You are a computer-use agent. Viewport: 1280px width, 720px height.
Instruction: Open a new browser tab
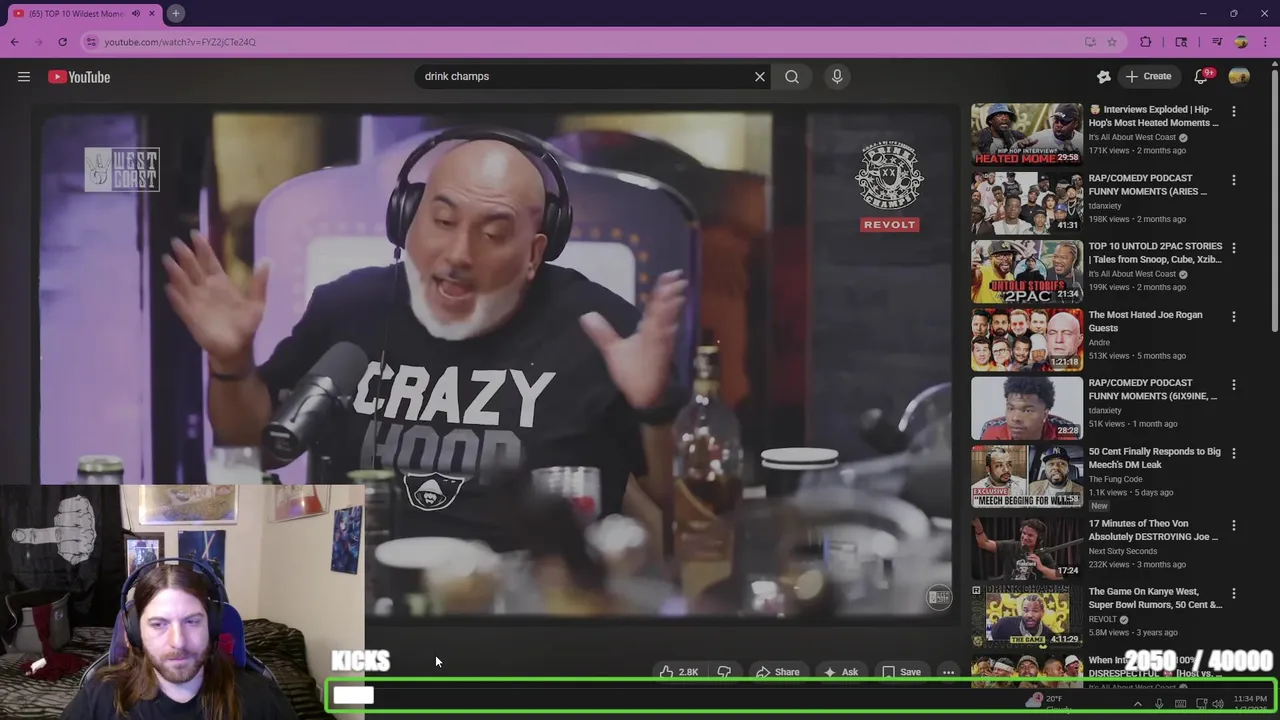(x=175, y=13)
